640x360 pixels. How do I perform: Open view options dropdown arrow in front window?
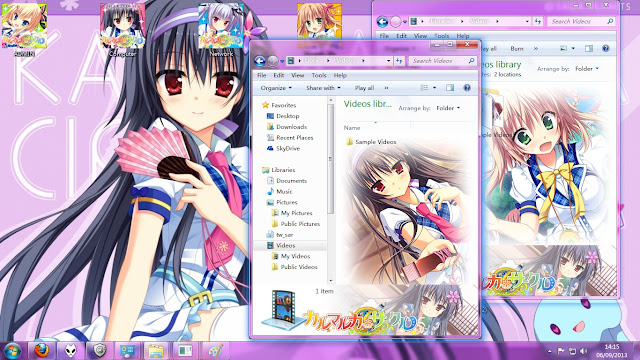[x=434, y=88]
